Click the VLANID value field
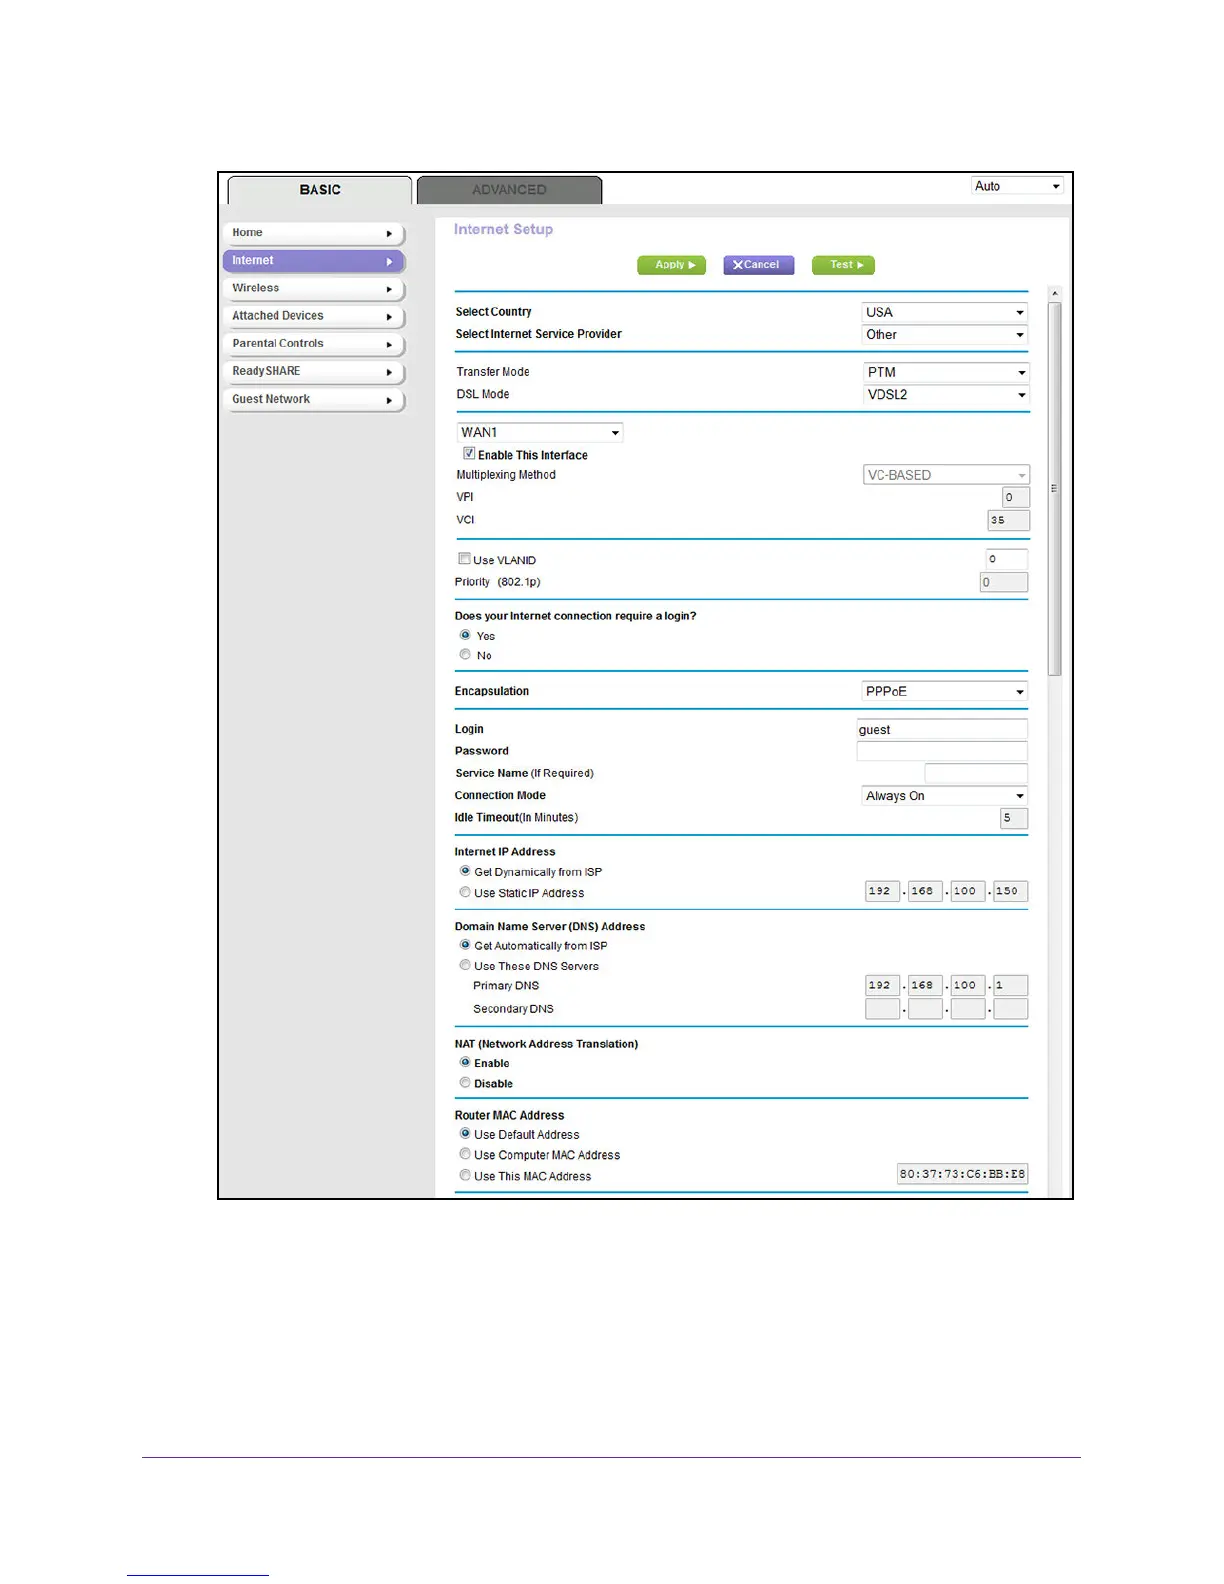 point(1006,559)
